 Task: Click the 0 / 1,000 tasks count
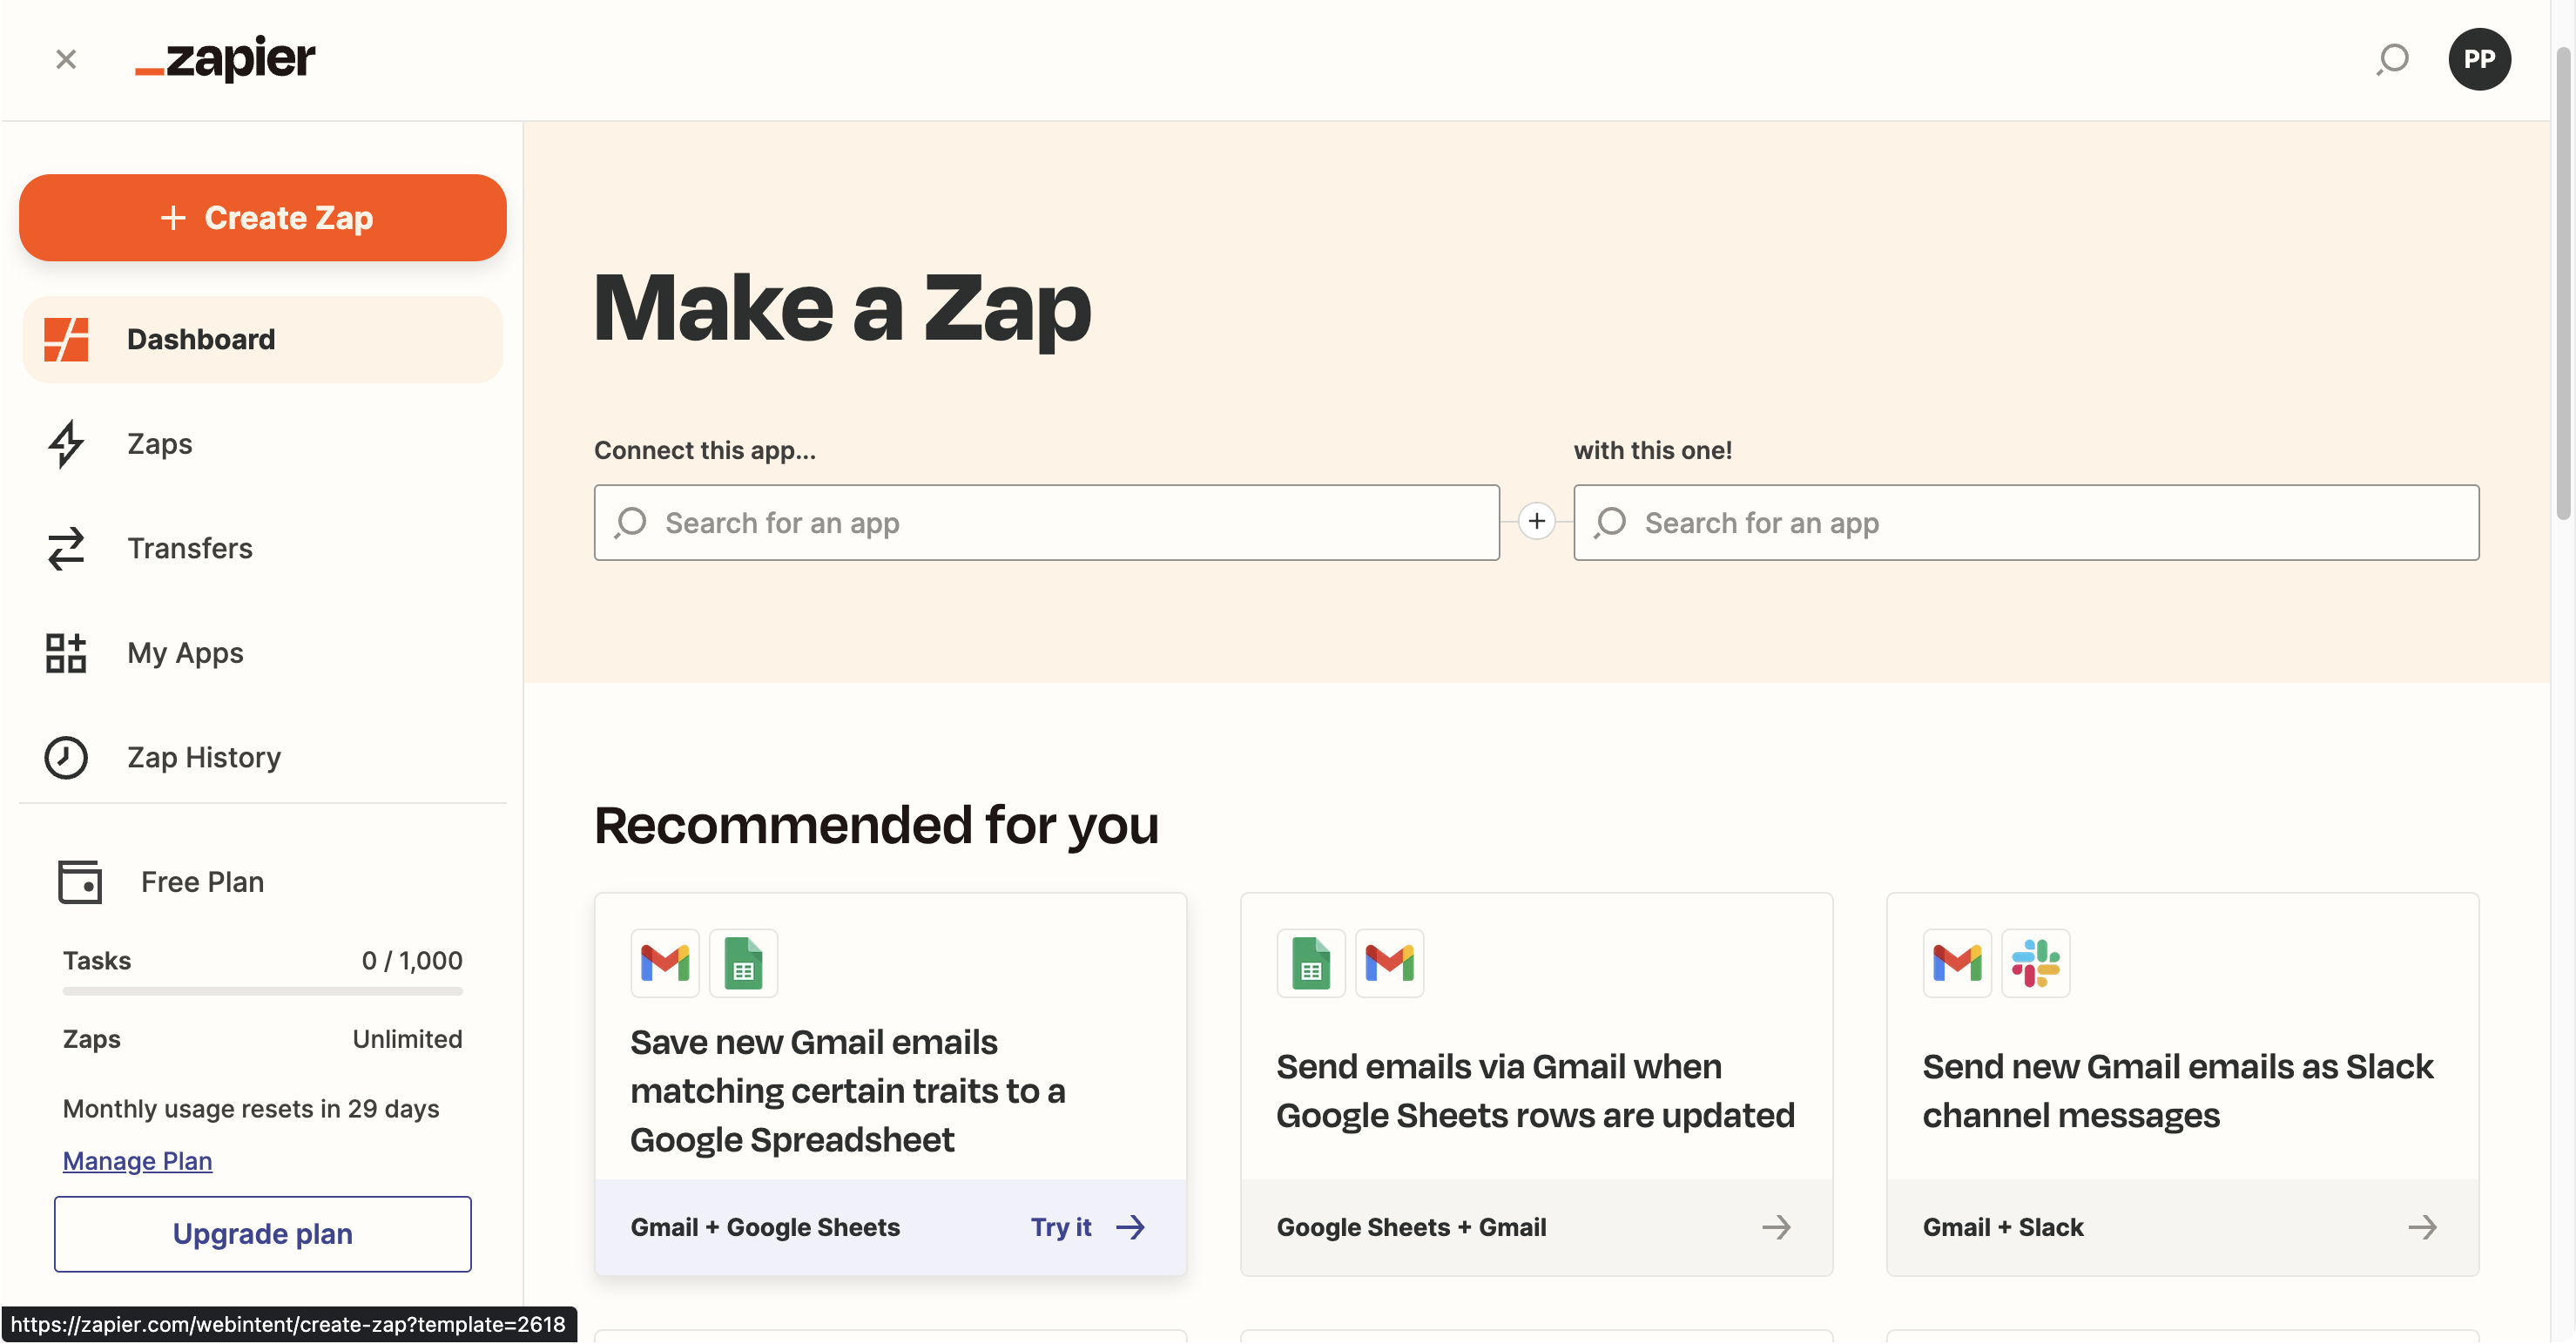[x=412, y=961]
